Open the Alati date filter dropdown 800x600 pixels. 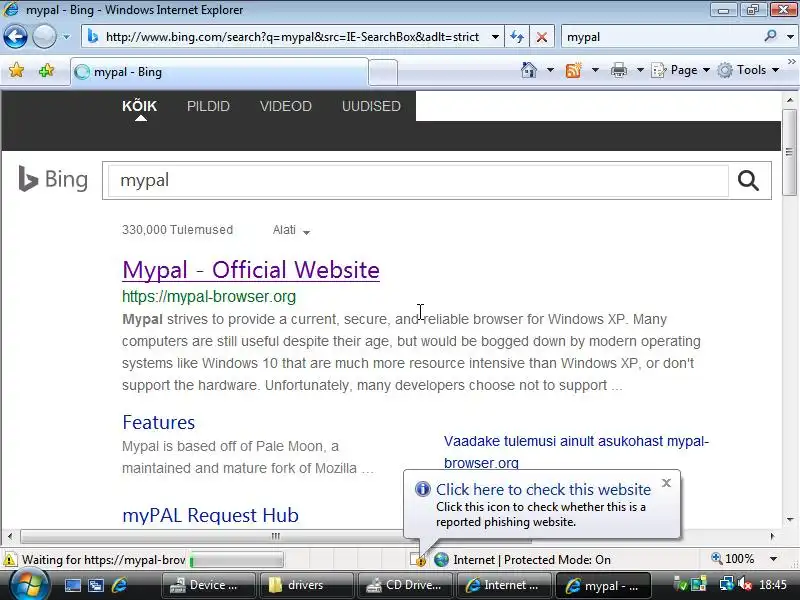291,230
